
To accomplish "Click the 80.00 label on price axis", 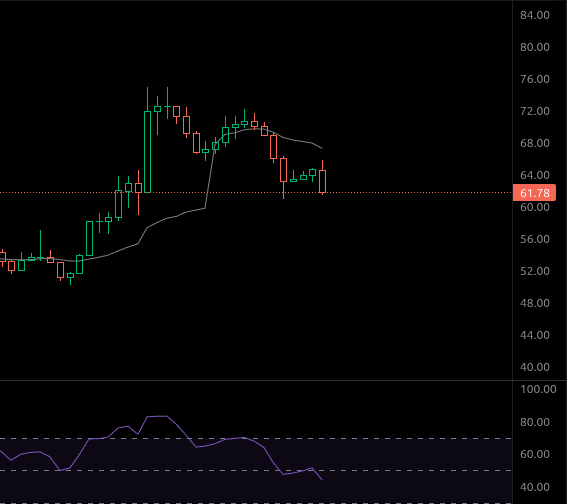I will [535, 47].
